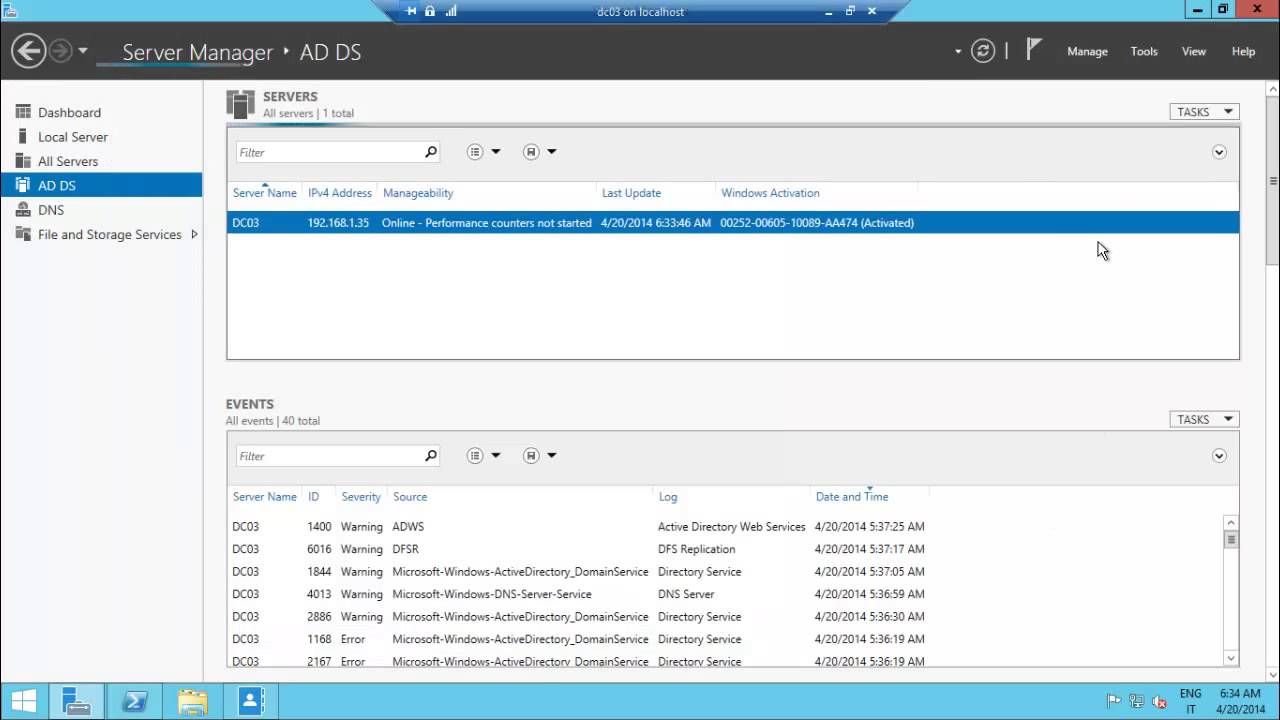The image size is (1280, 720).
Task: Click main page vertical scrollbar thumb
Action: [x=1273, y=182]
